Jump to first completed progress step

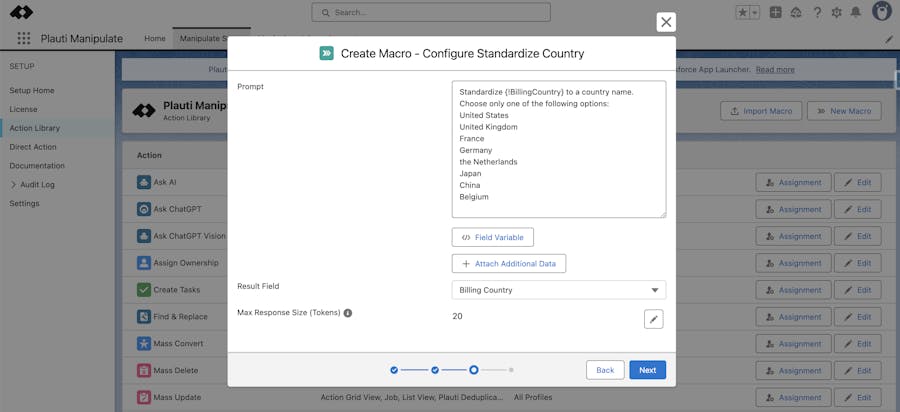(394, 370)
